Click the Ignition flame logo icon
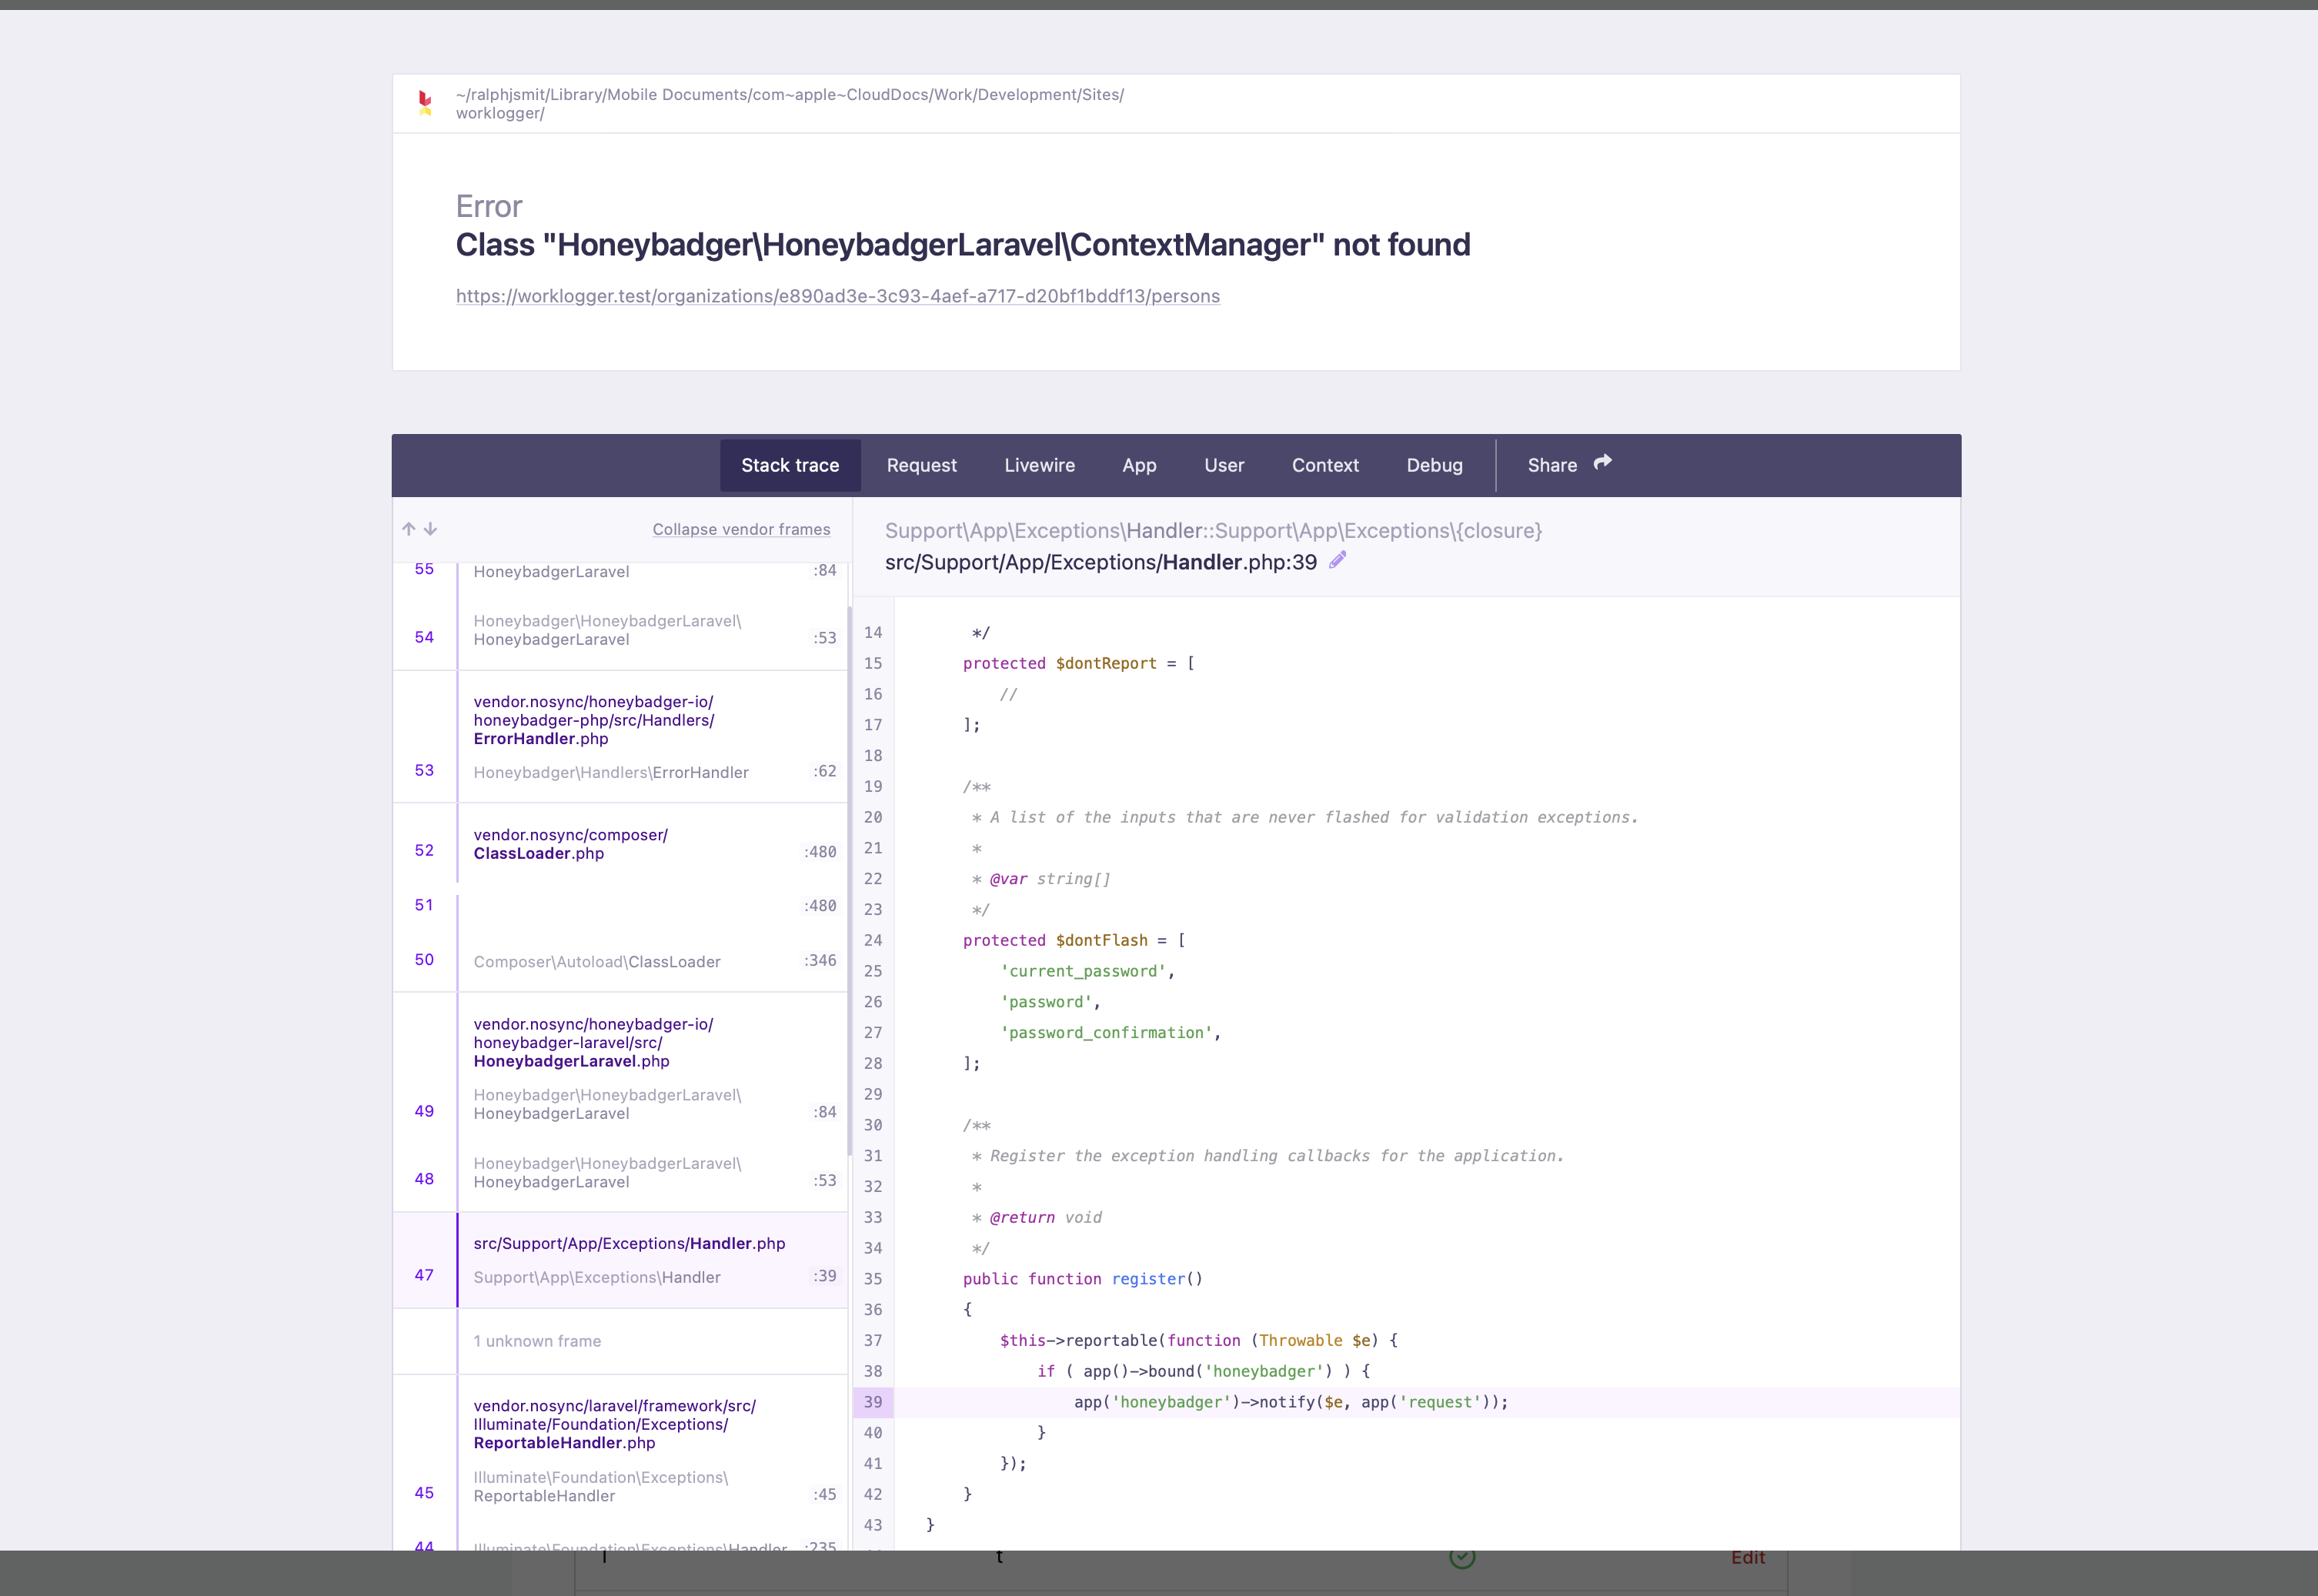Viewport: 2318px width, 1596px height. click(425, 103)
